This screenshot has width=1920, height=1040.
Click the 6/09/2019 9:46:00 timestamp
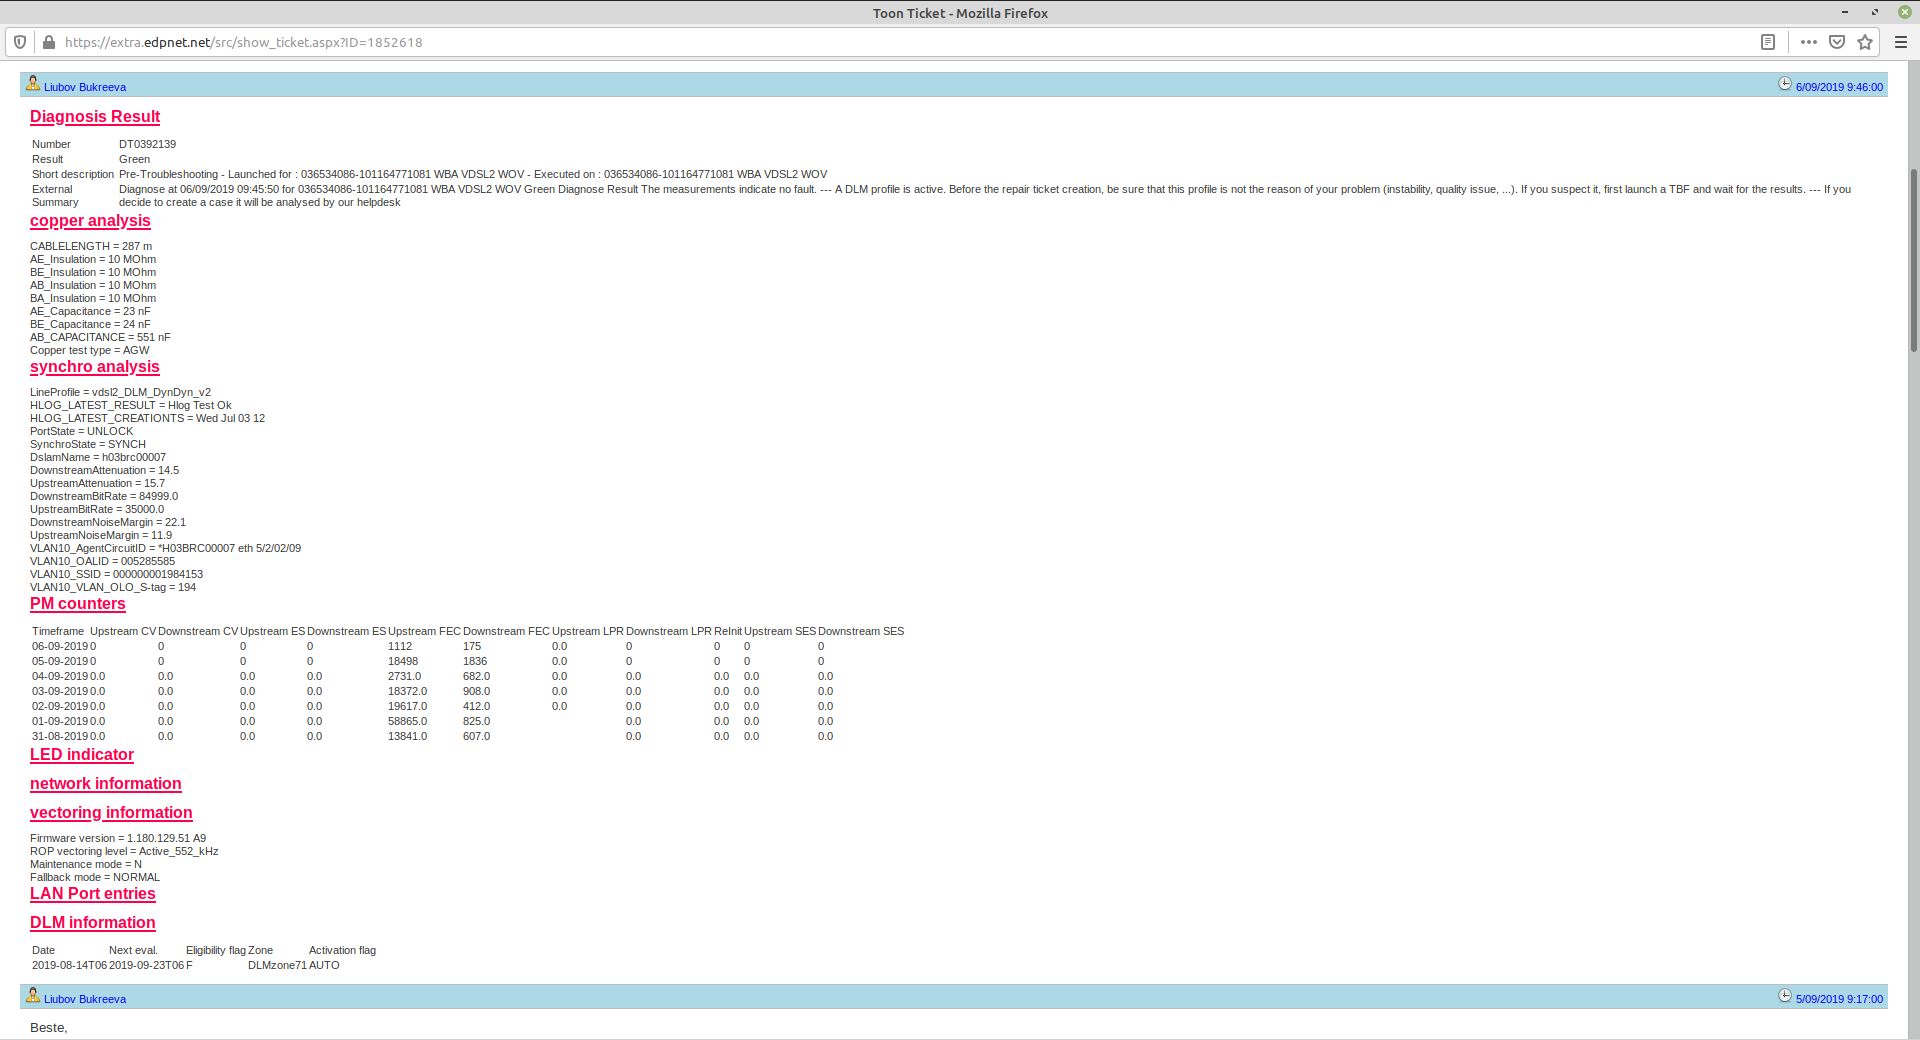tap(1839, 87)
